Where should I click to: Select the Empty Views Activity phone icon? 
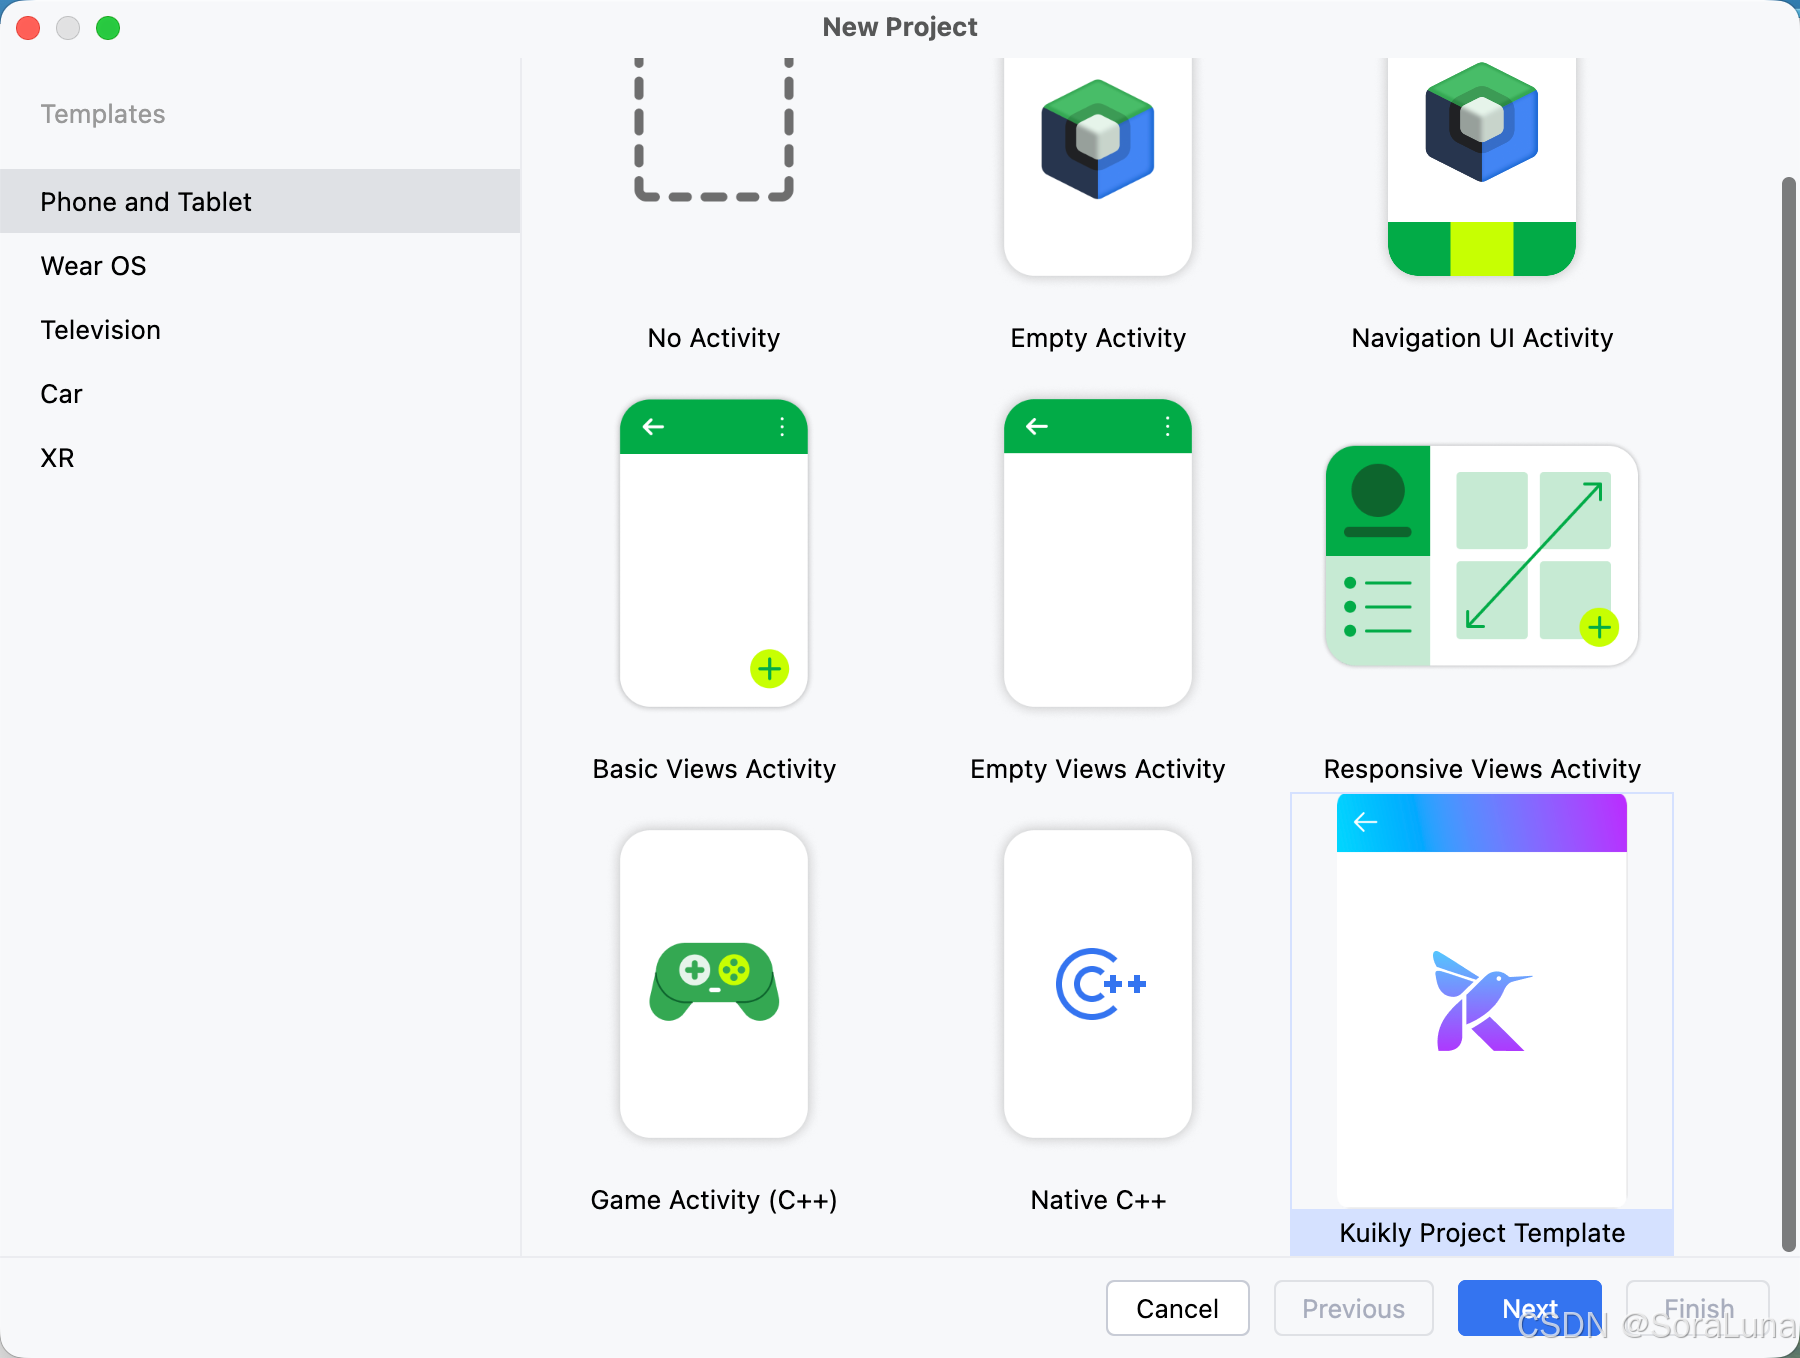tap(1098, 553)
